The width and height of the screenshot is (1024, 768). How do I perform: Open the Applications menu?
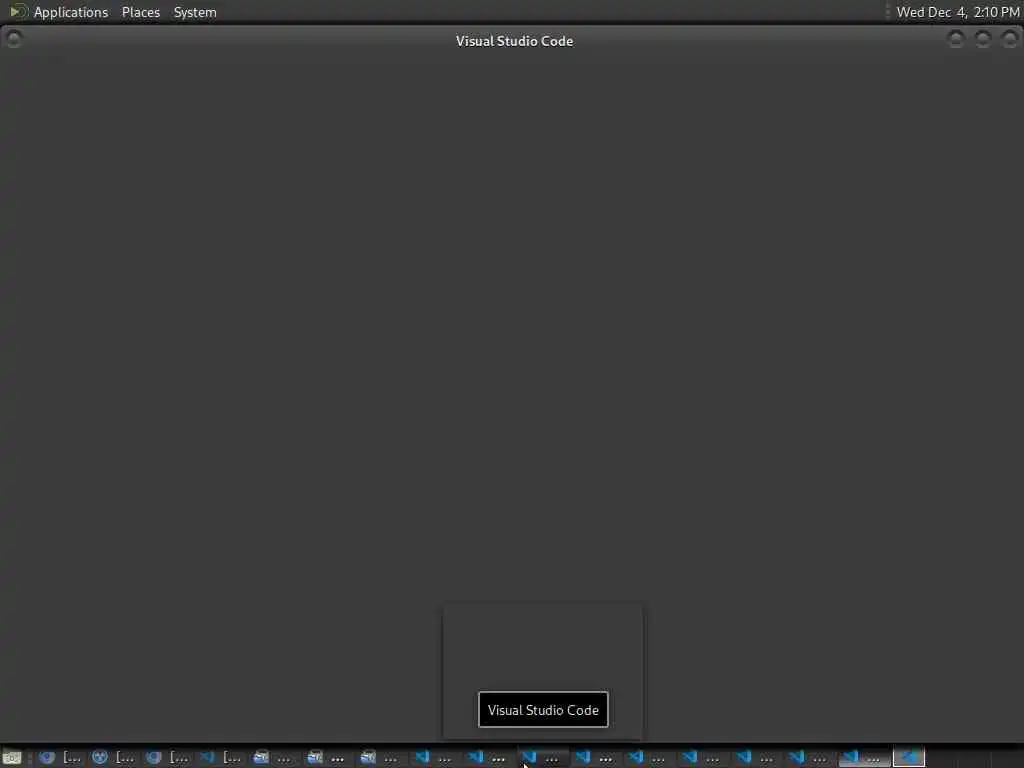point(71,12)
